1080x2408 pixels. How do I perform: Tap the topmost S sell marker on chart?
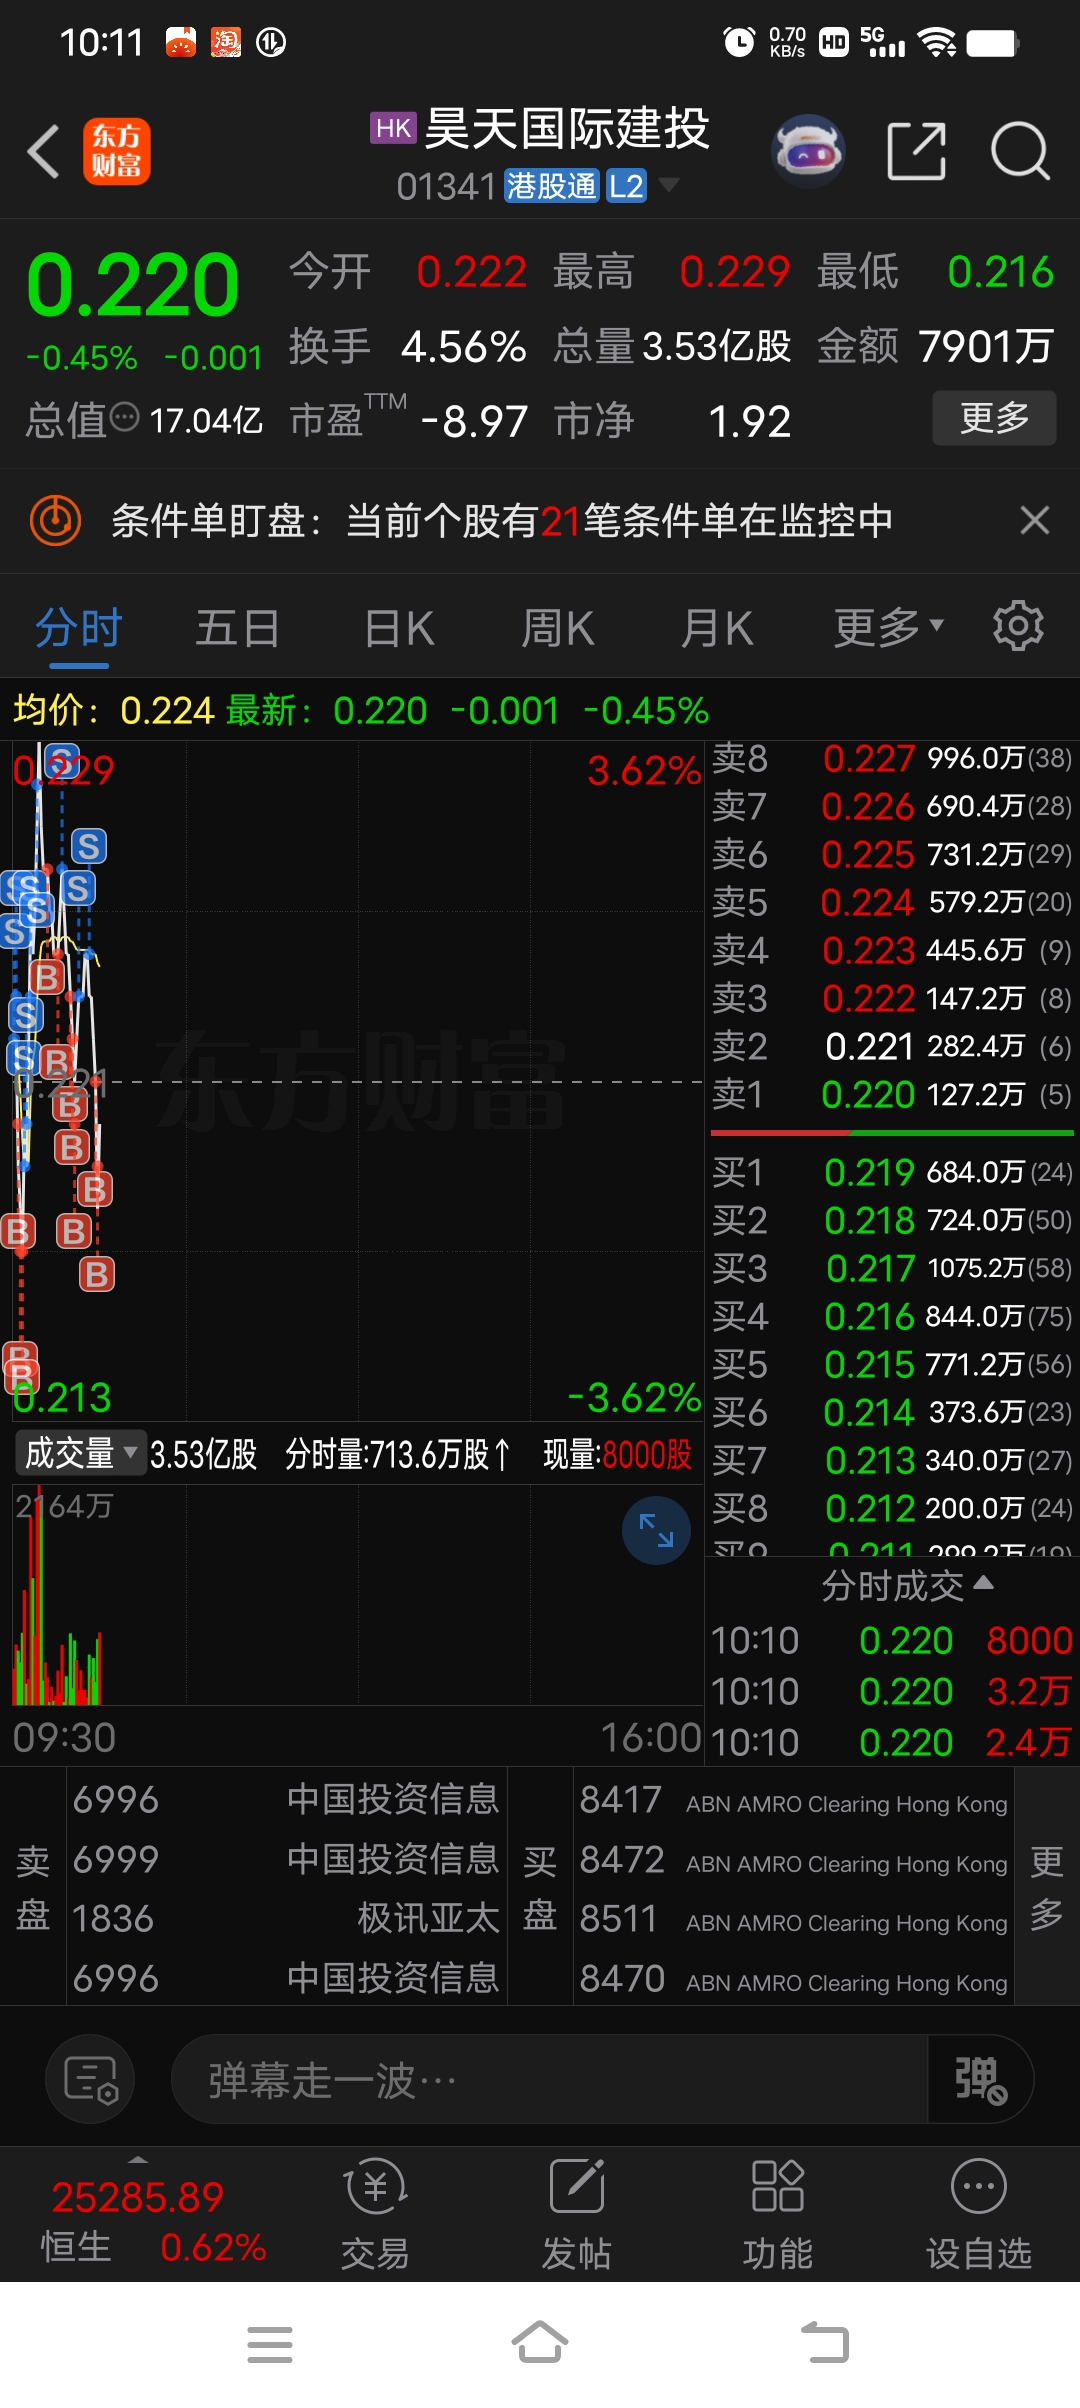click(62, 760)
